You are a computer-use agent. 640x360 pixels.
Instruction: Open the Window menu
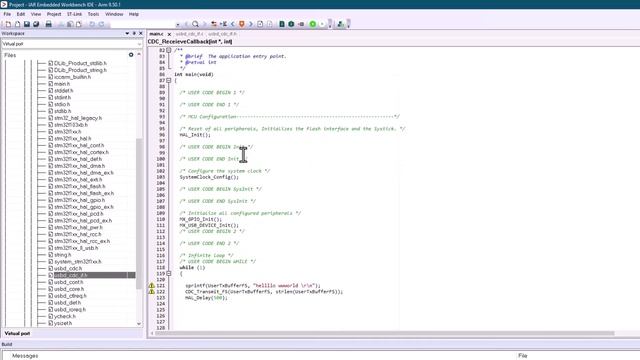114,14
